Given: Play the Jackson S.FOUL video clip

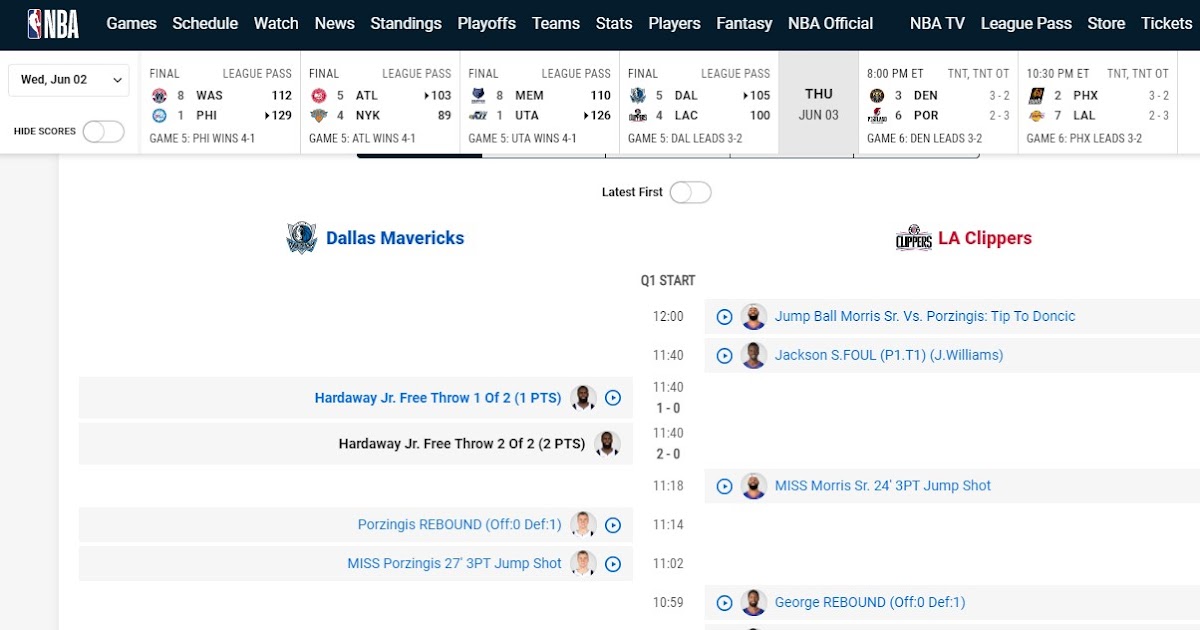Looking at the screenshot, I should point(724,355).
